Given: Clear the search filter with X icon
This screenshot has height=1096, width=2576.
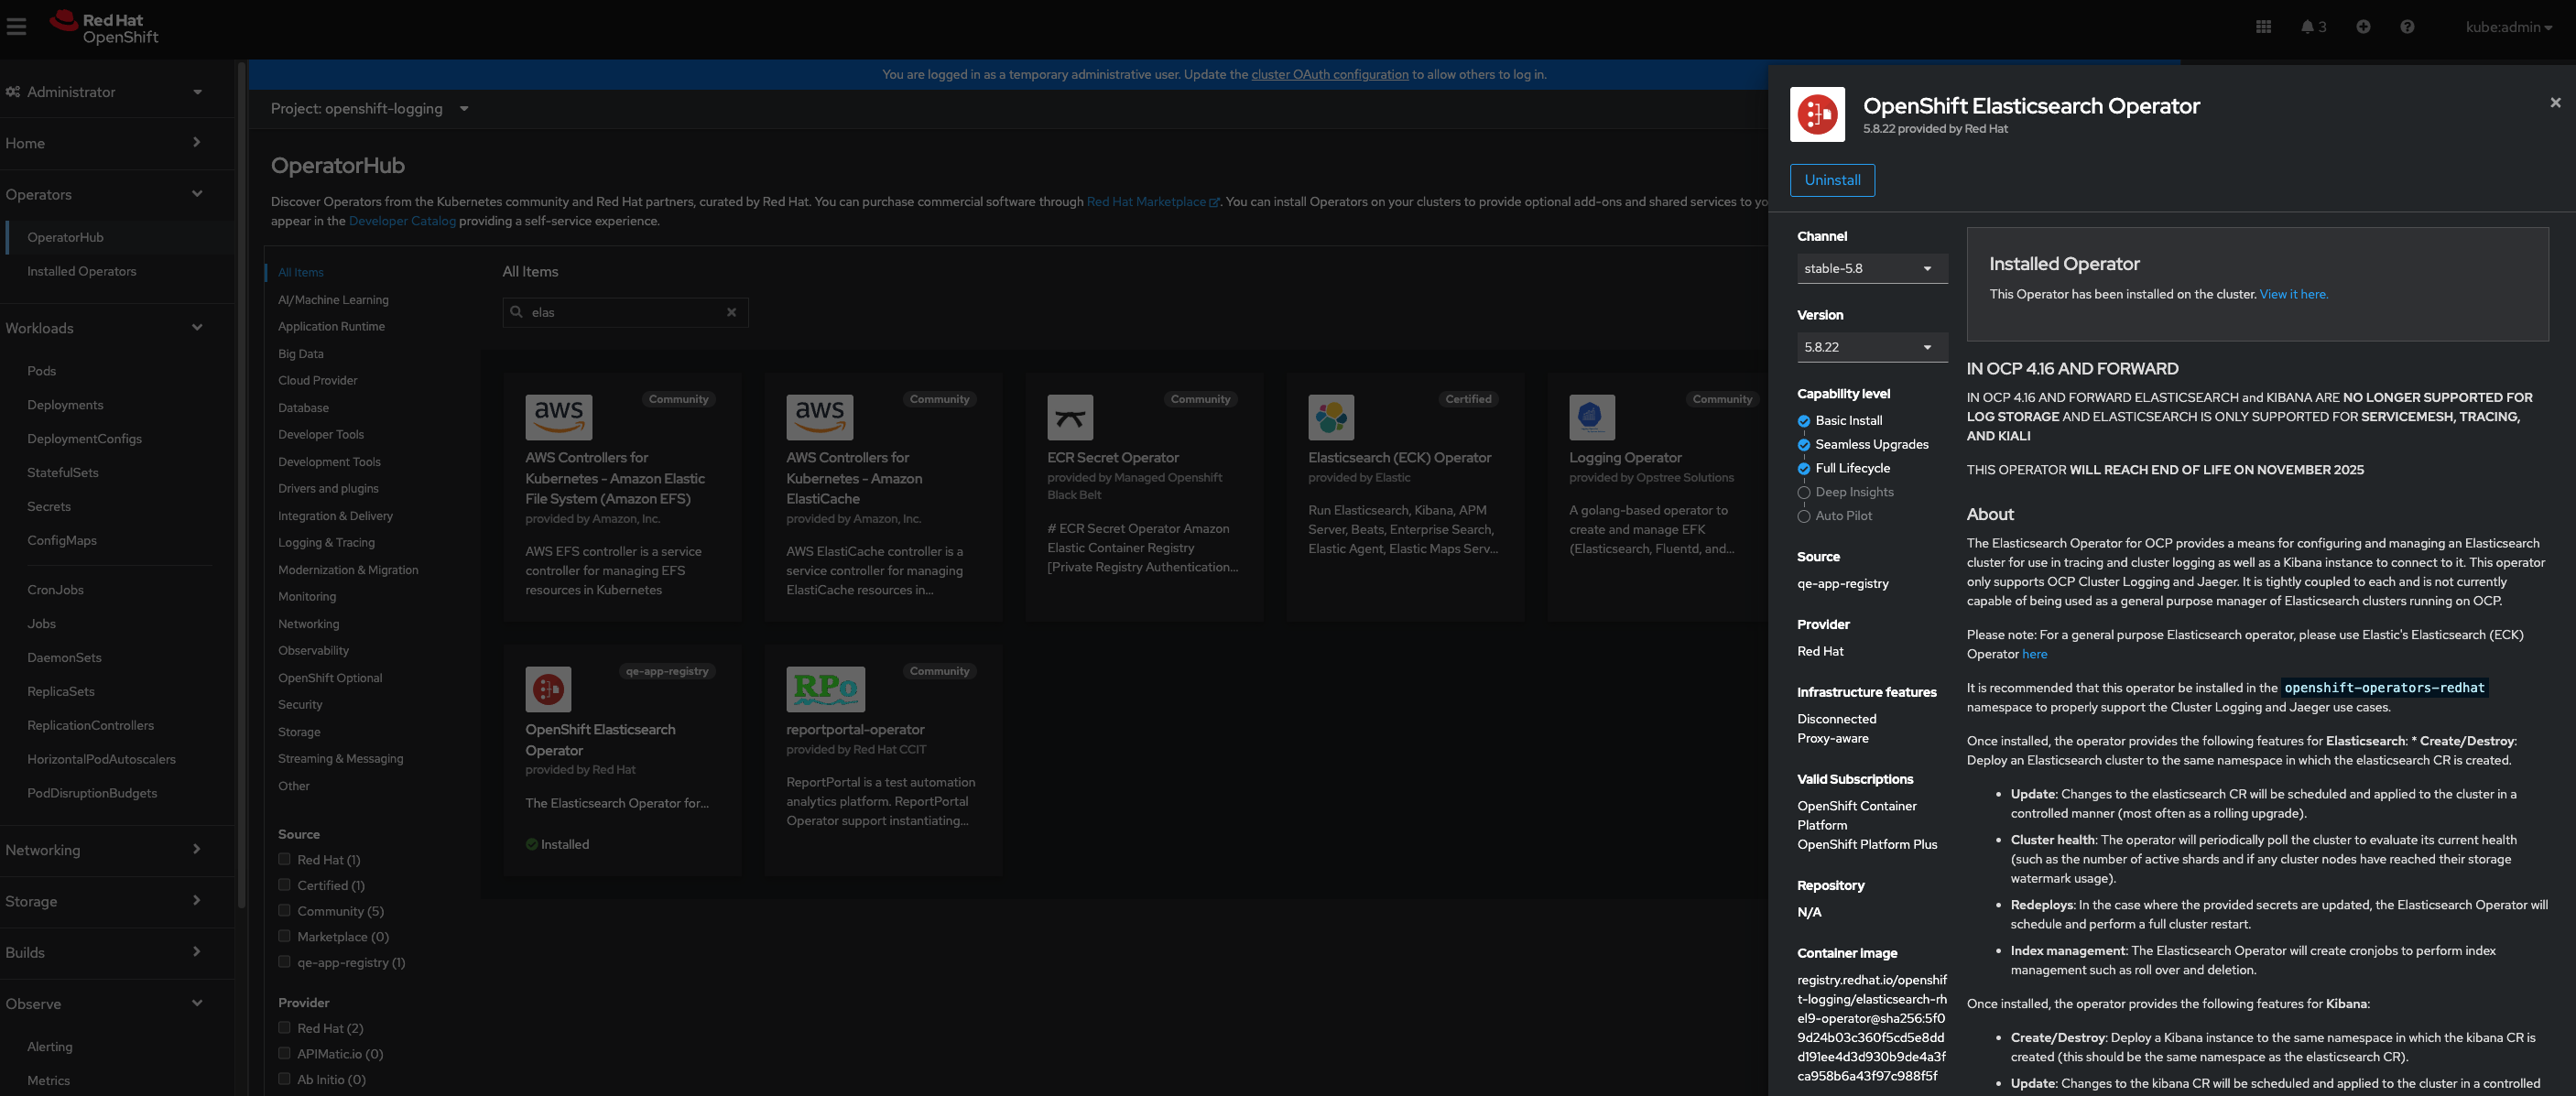Looking at the screenshot, I should (731, 312).
